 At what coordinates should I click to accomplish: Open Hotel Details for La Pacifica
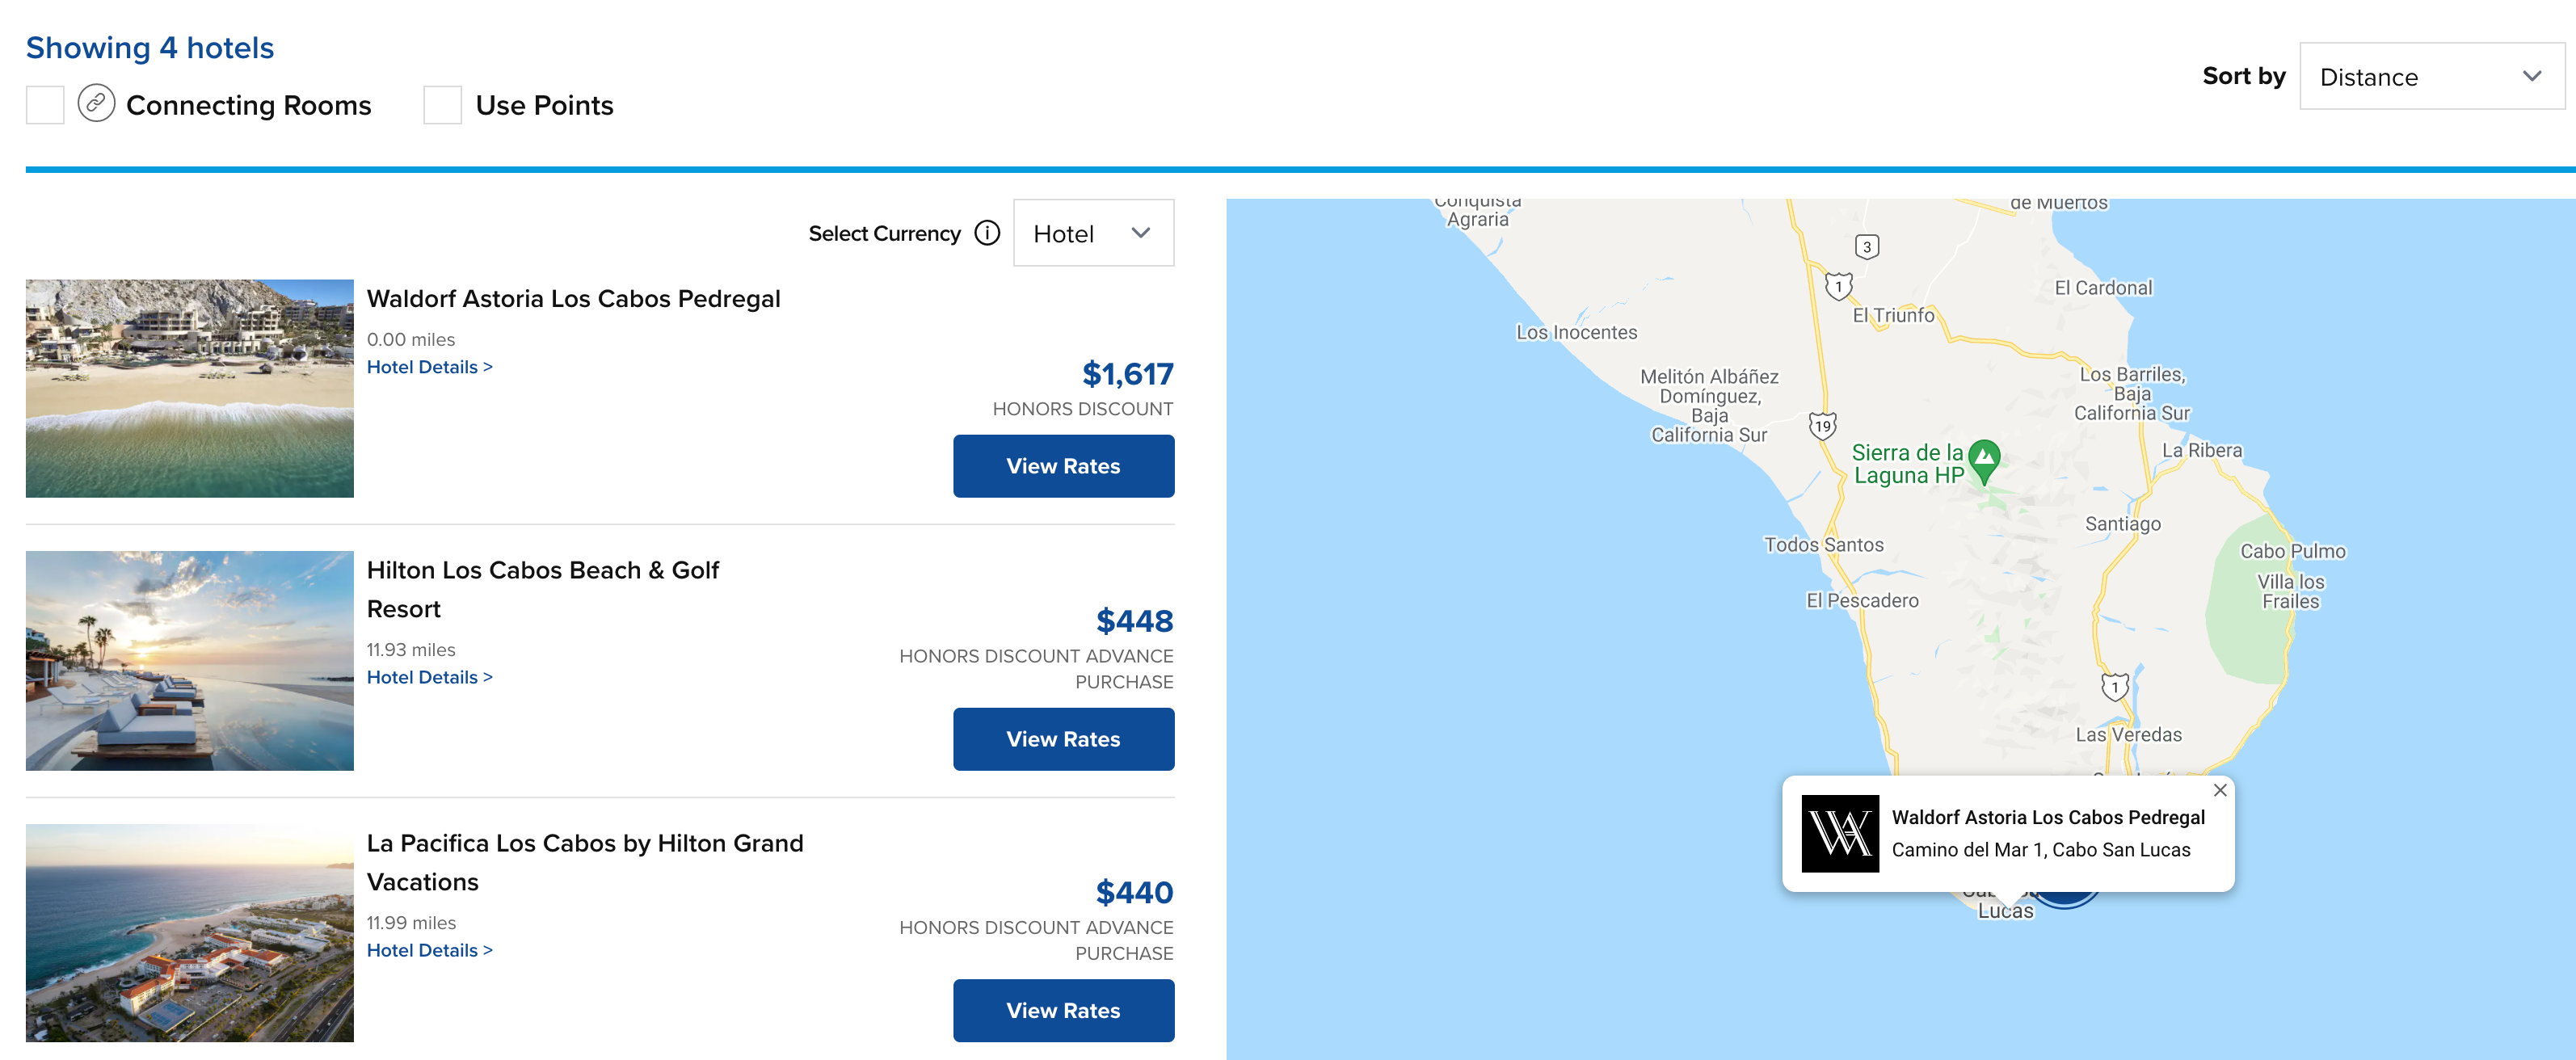[429, 950]
